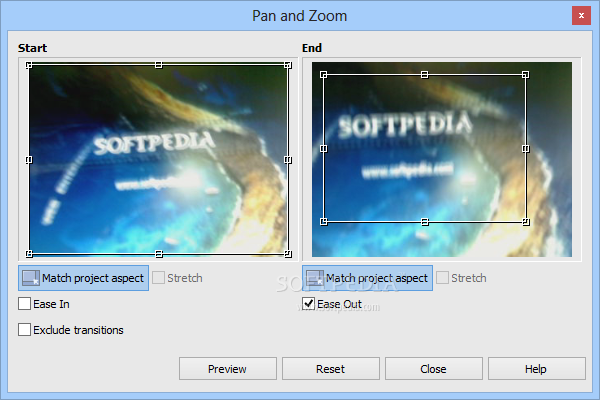The width and height of the screenshot is (600, 400).
Task: Select bottom-middle handle of Start frame
Action: pos(159,254)
